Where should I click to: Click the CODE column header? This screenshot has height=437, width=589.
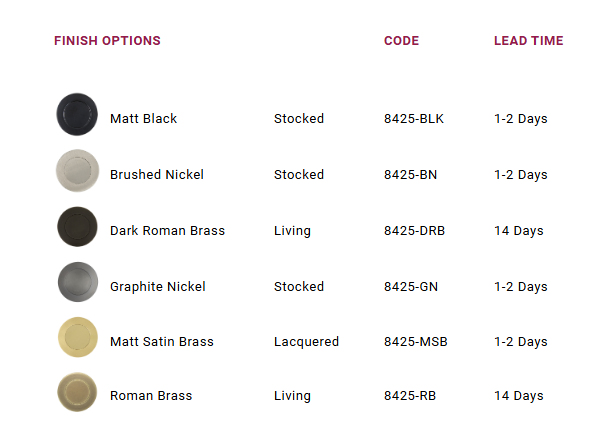[401, 41]
